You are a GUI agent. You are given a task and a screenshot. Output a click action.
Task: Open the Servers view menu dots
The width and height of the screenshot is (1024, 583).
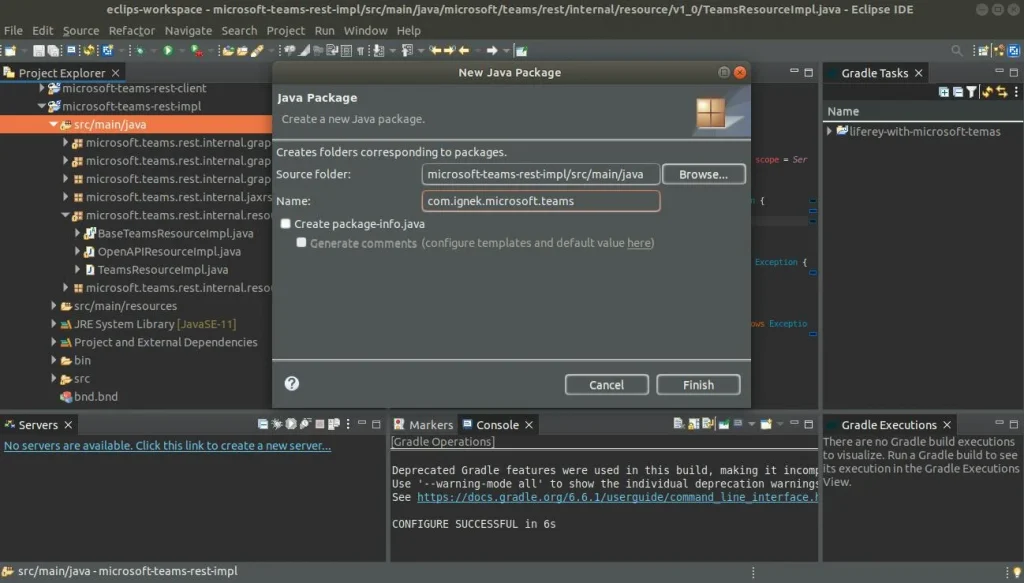pyautogui.click(x=348, y=424)
